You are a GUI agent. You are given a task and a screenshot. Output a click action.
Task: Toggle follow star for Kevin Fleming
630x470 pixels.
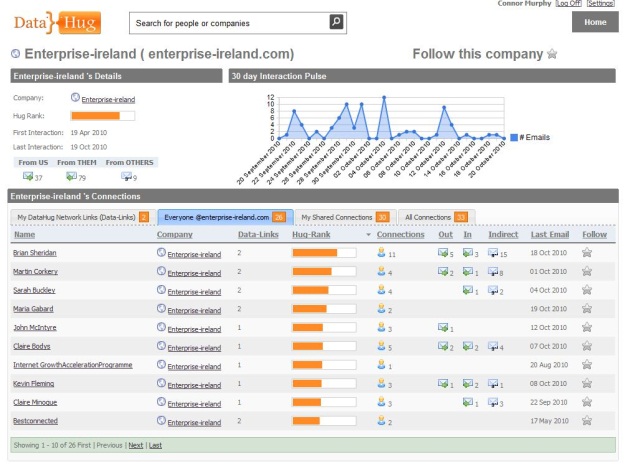point(587,384)
